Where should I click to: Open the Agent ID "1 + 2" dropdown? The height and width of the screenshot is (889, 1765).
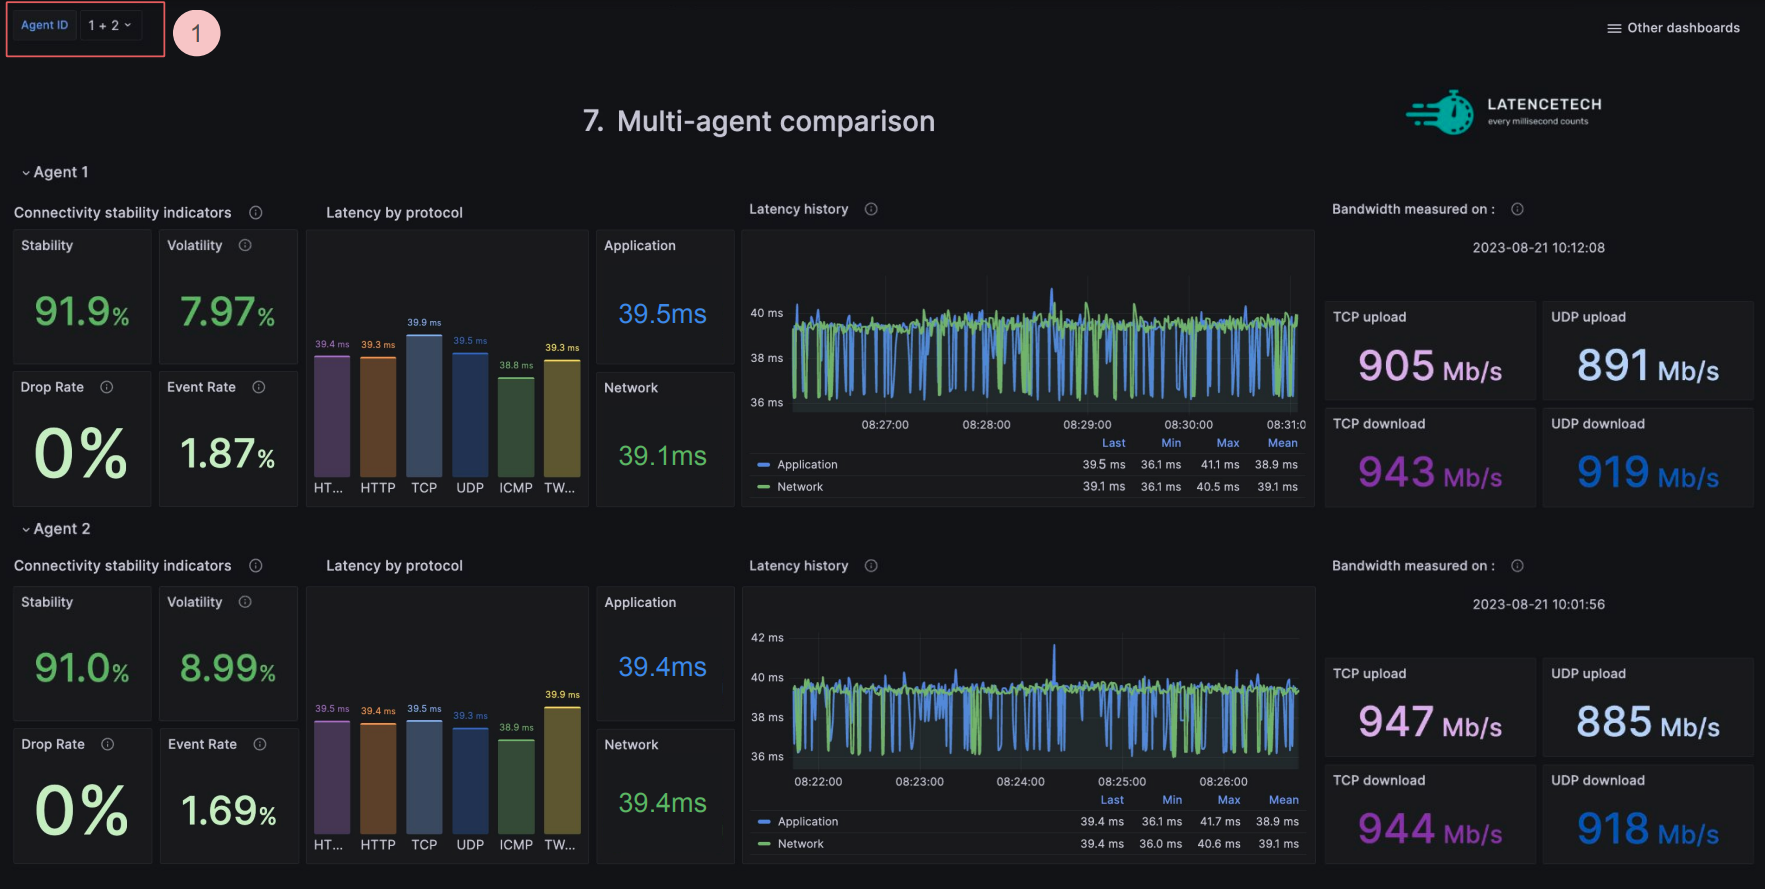click(x=110, y=25)
